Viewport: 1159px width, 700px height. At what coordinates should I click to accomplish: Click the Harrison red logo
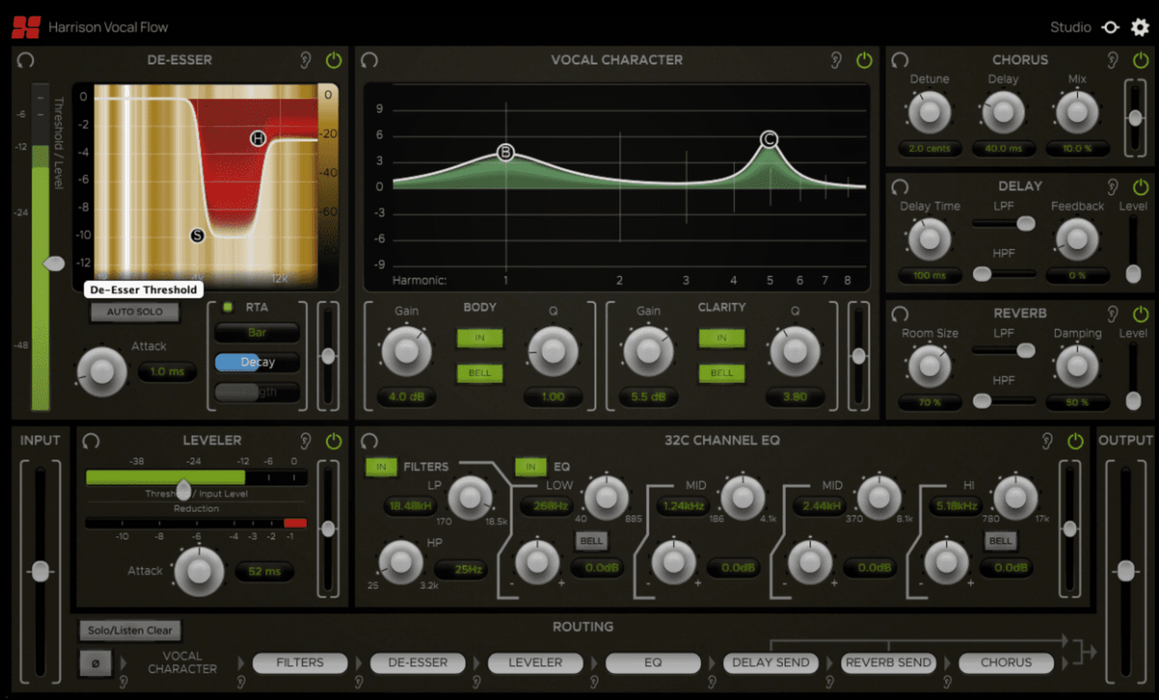(x=26, y=27)
